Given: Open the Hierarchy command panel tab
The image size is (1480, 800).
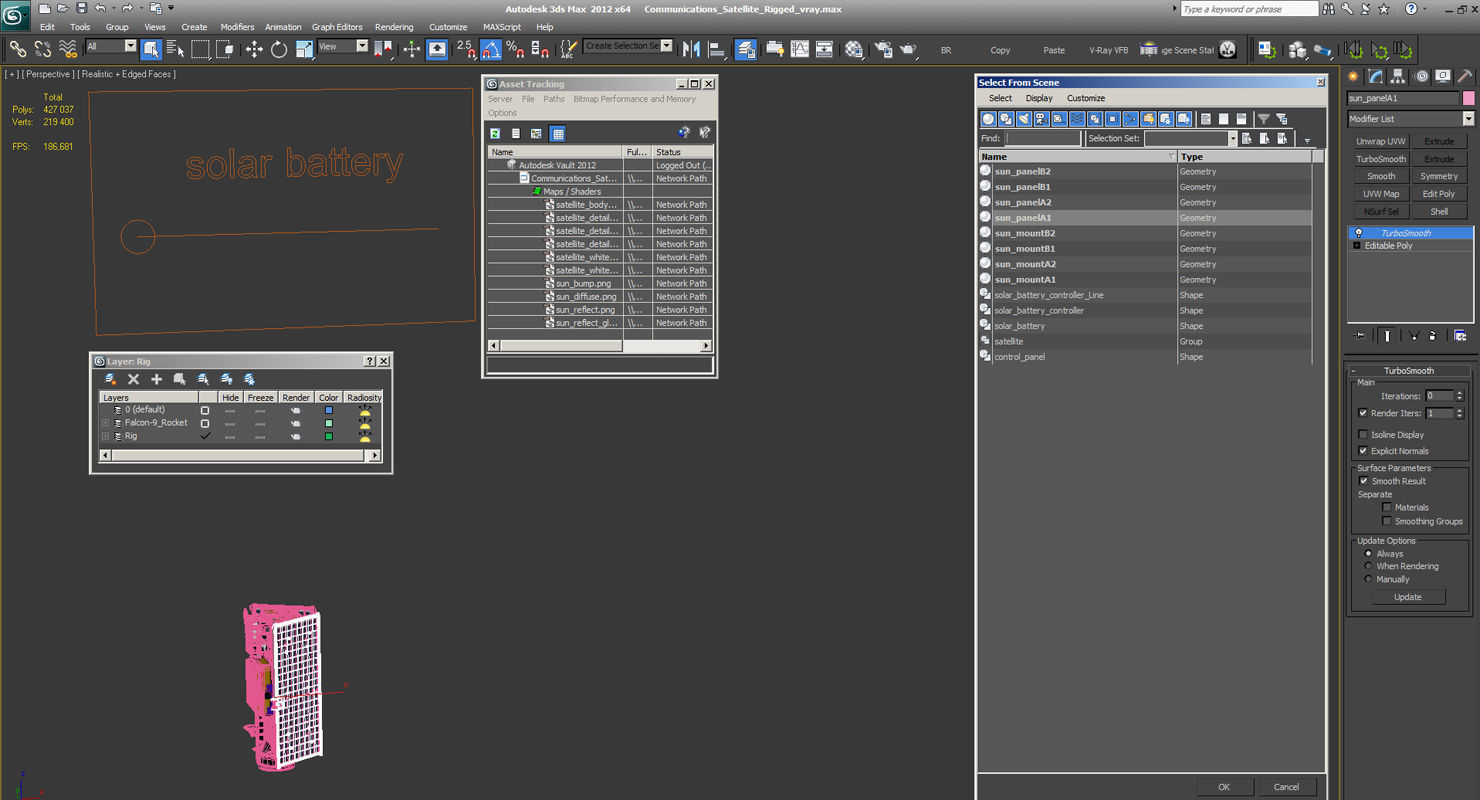Looking at the screenshot, I should [x=1398, y=76].
